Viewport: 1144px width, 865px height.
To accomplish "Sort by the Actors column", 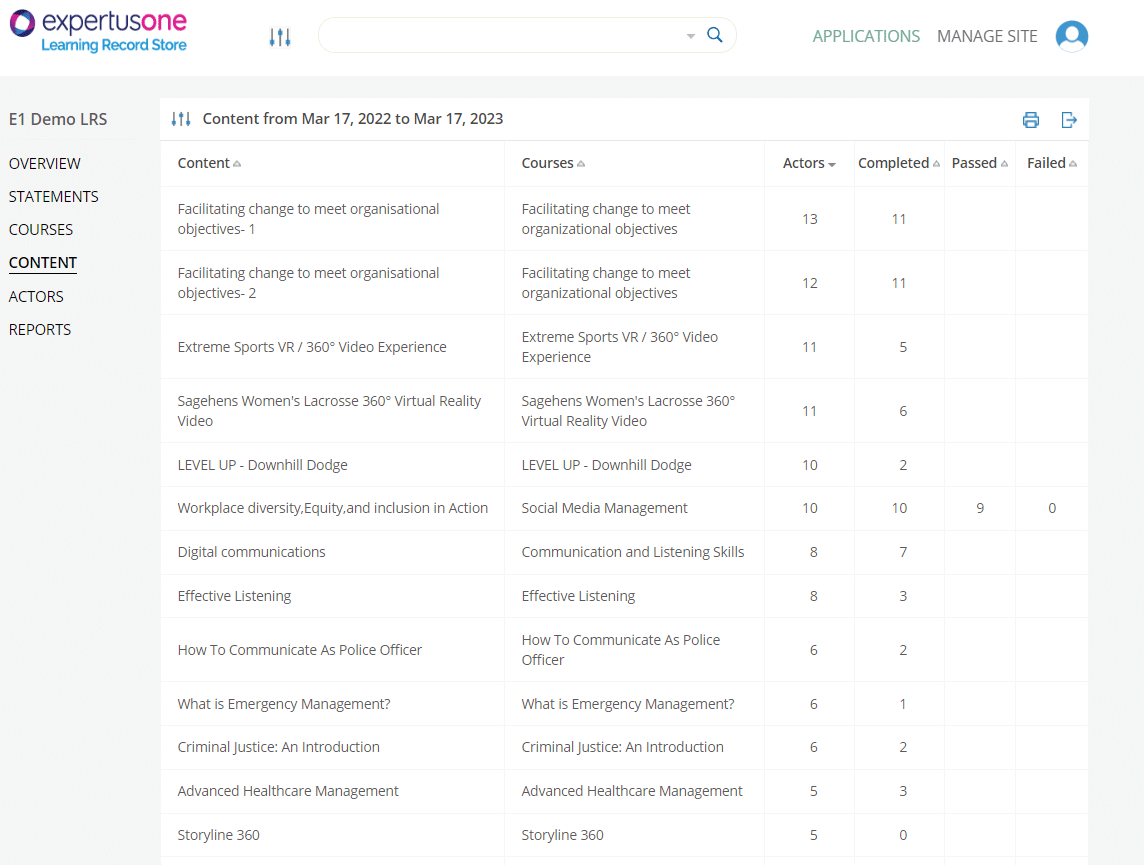I will click(809, 163).
